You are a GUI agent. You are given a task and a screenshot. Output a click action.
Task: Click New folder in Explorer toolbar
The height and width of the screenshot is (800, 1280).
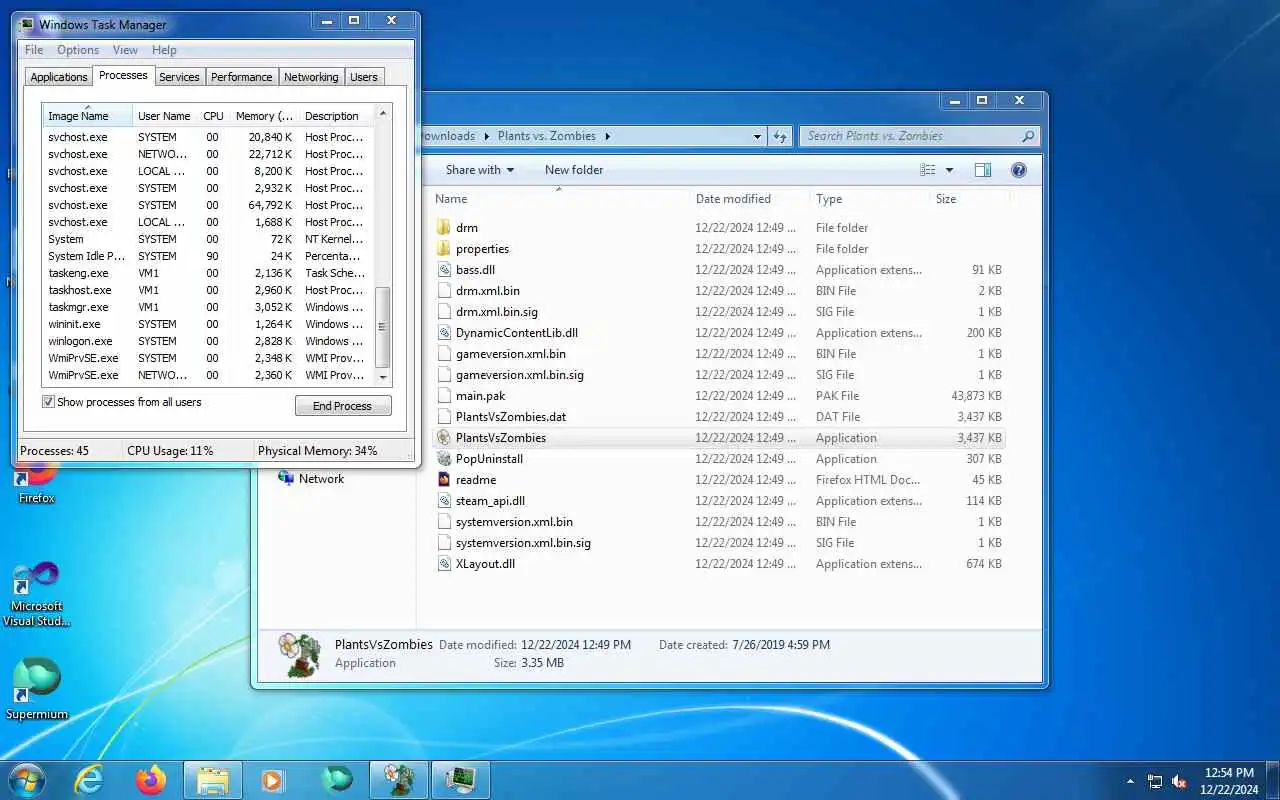pyautogui.click(x=574, y=170)
